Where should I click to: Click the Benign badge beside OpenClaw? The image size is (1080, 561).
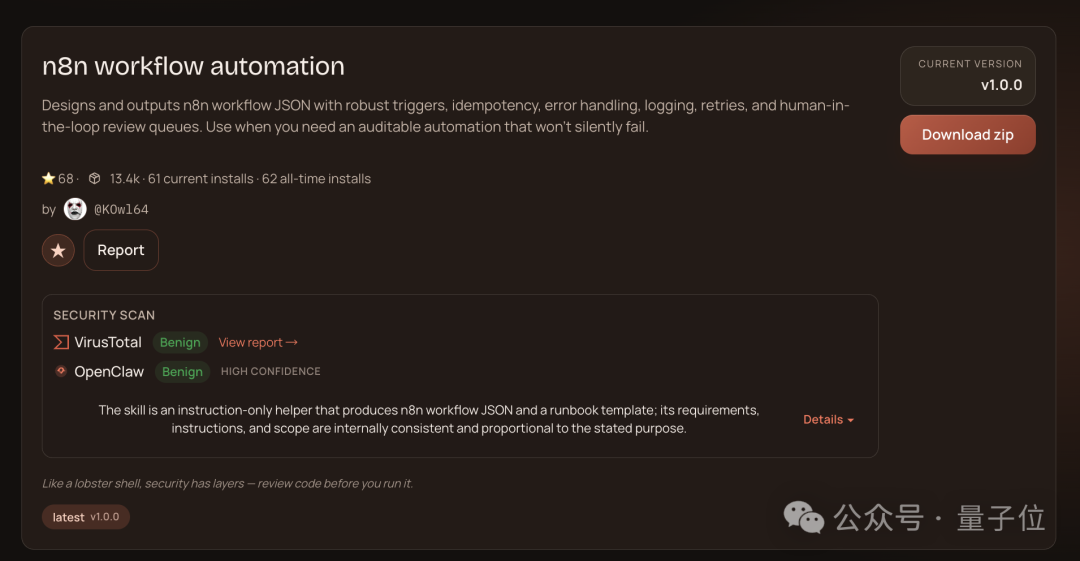click(x=182, y=371)
